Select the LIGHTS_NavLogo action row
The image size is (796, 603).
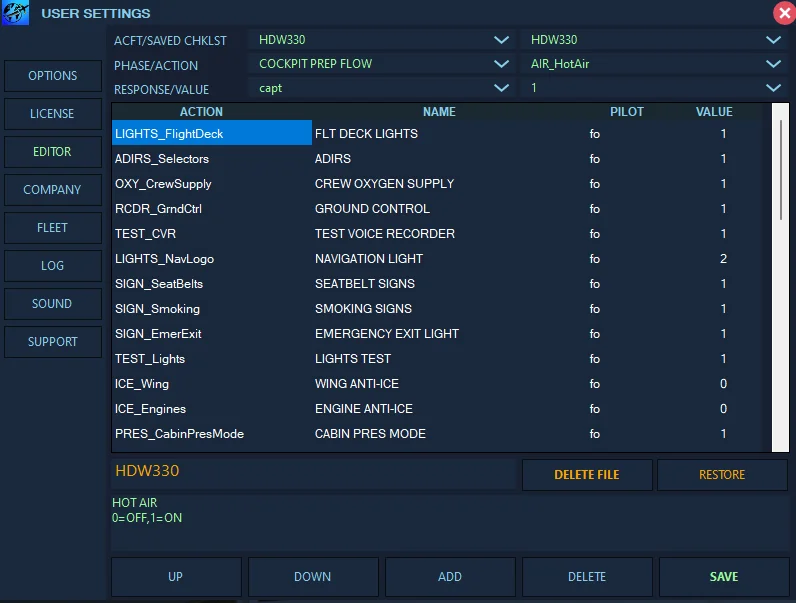[212, 259]
